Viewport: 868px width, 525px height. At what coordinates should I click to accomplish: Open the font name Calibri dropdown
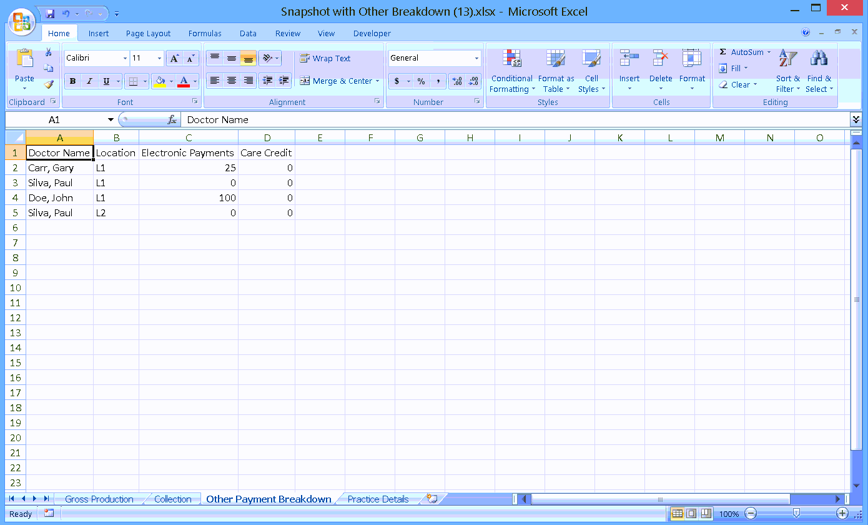click(x=125, y=59)
